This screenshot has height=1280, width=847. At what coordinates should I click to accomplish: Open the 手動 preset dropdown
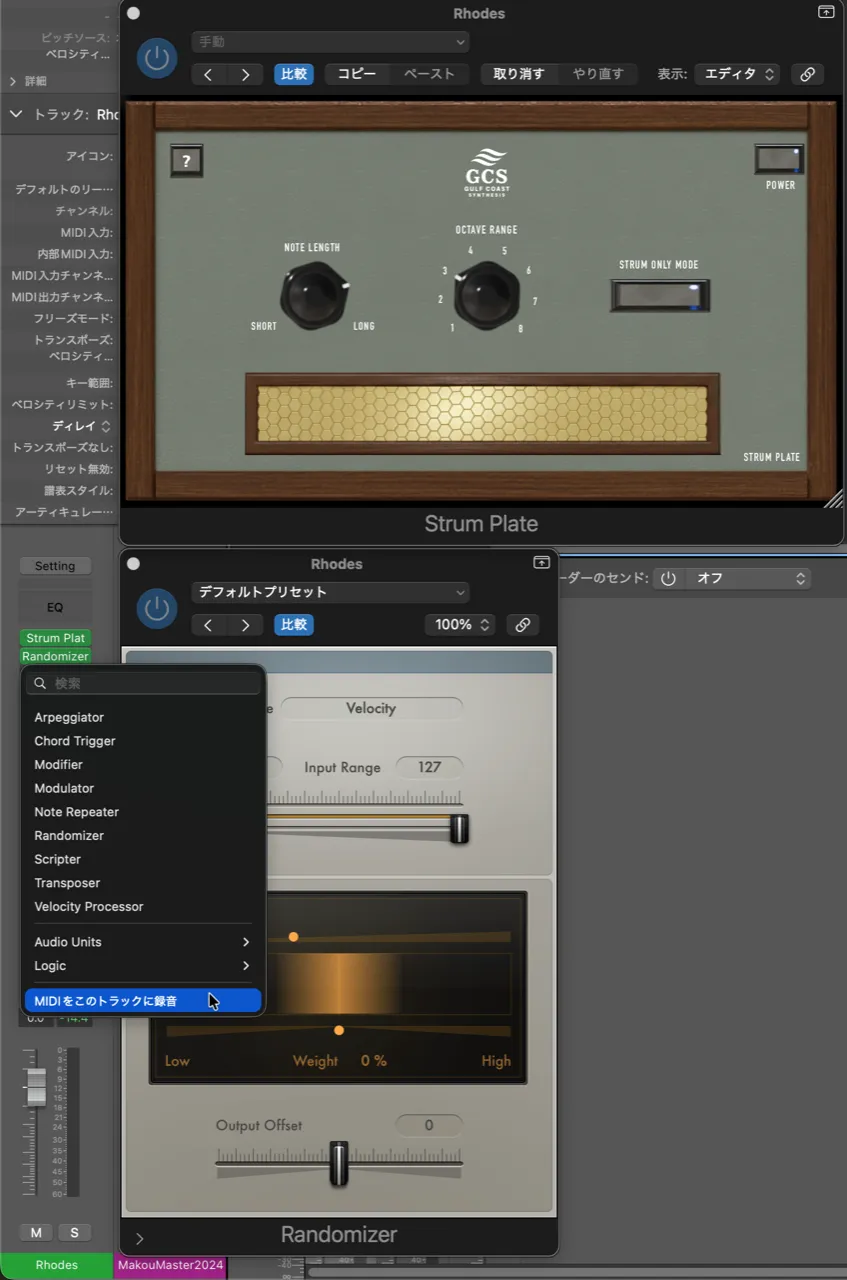click(x=330, y=42)
